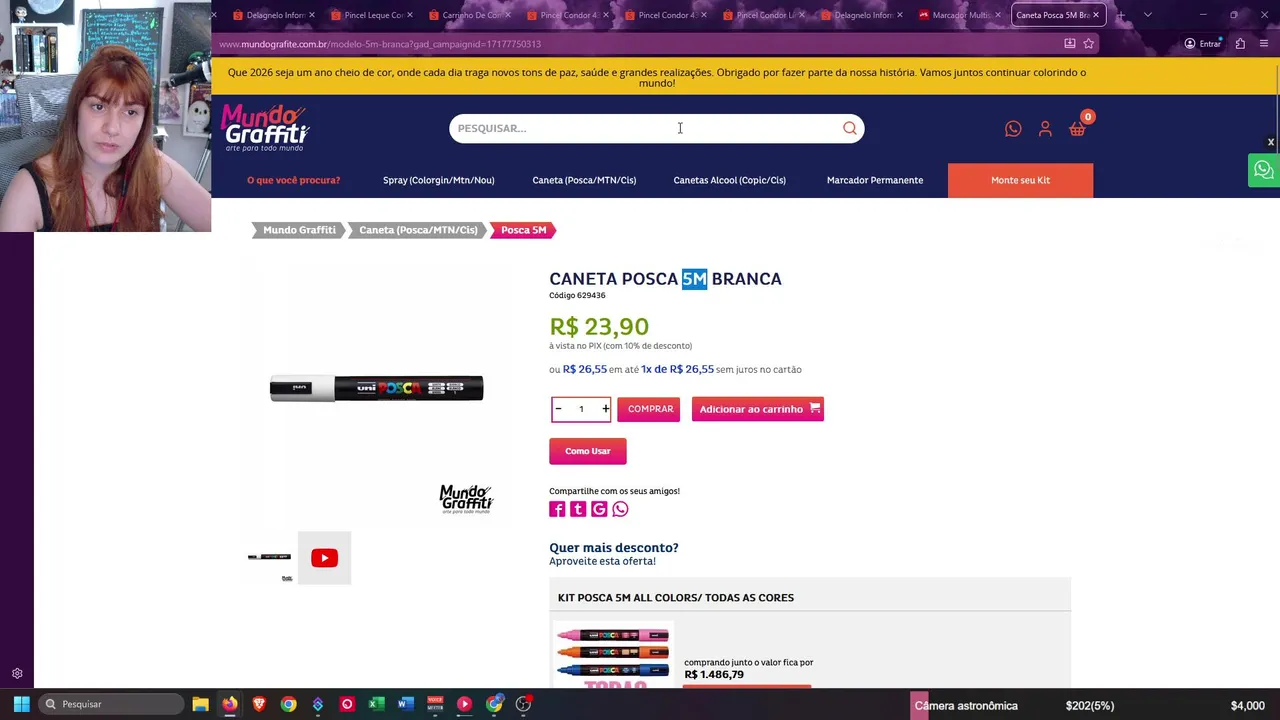Image resolution: width=1280 pixels, height=720 pixels.
Task: Click the Monte seu Kit button
Action: 1020,180
